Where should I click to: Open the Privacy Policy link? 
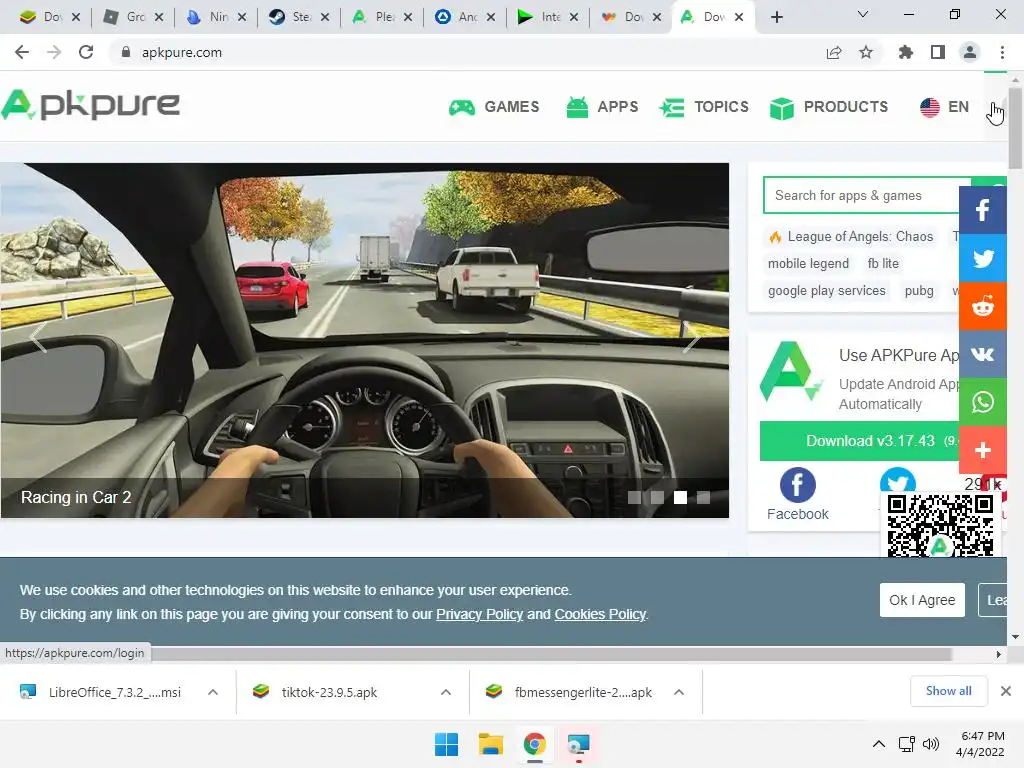tap(479, 615)
